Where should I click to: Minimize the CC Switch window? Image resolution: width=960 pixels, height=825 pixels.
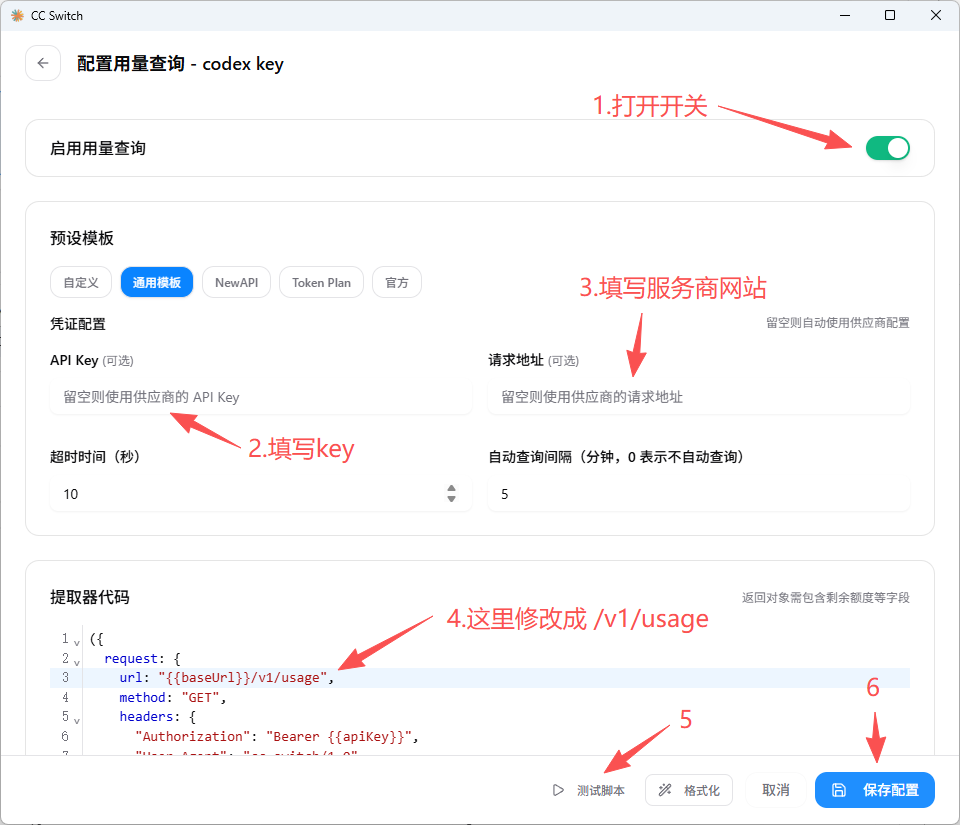[845, 15]
